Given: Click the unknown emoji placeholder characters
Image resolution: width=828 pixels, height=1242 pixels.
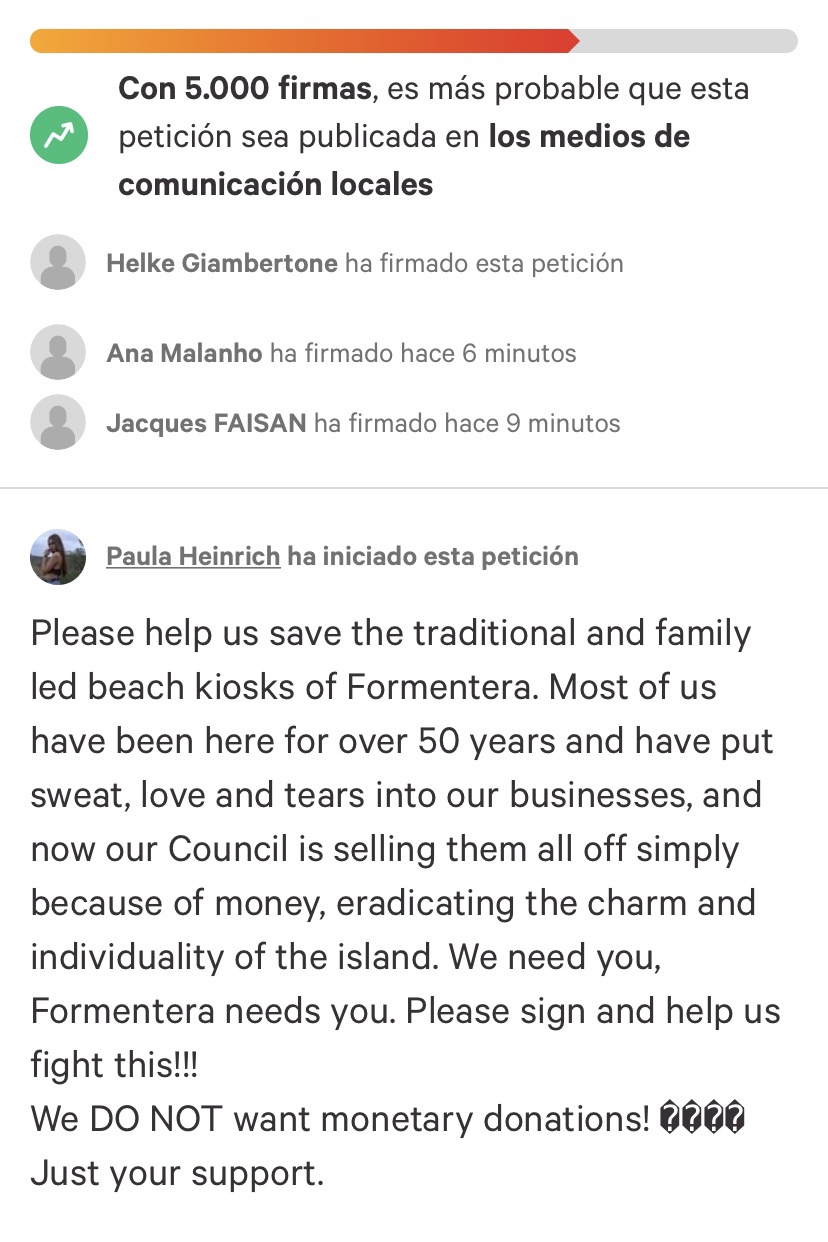Looking at the screenshot, I should 703,1118.
